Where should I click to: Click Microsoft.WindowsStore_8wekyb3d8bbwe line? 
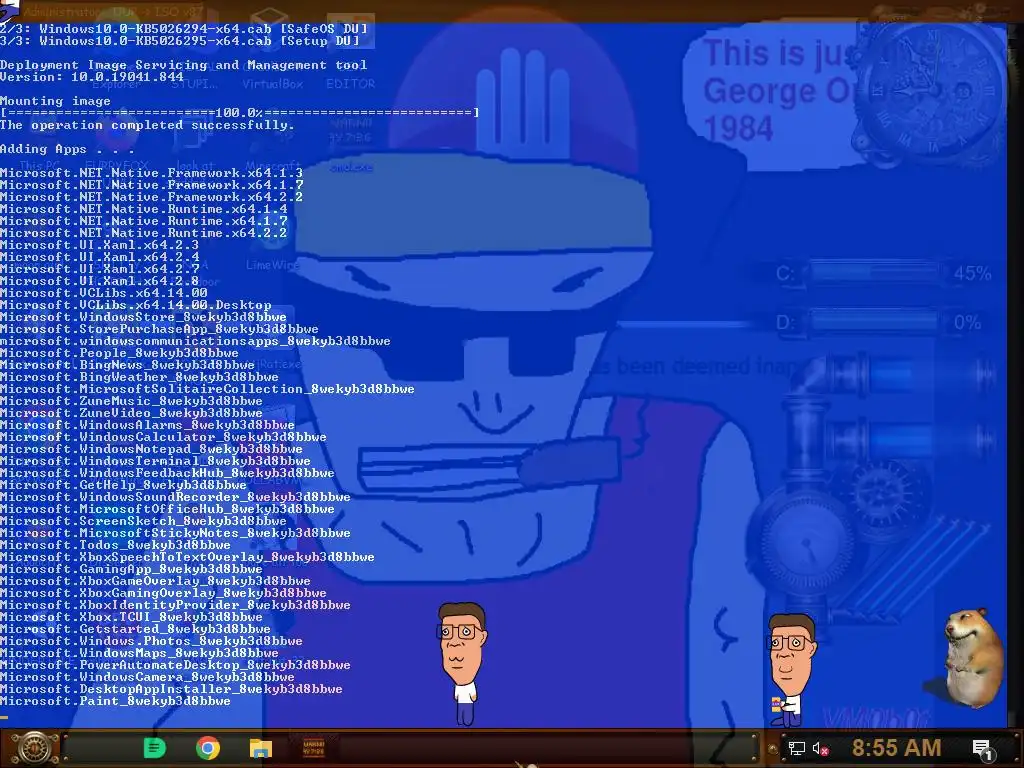[143, 317]
